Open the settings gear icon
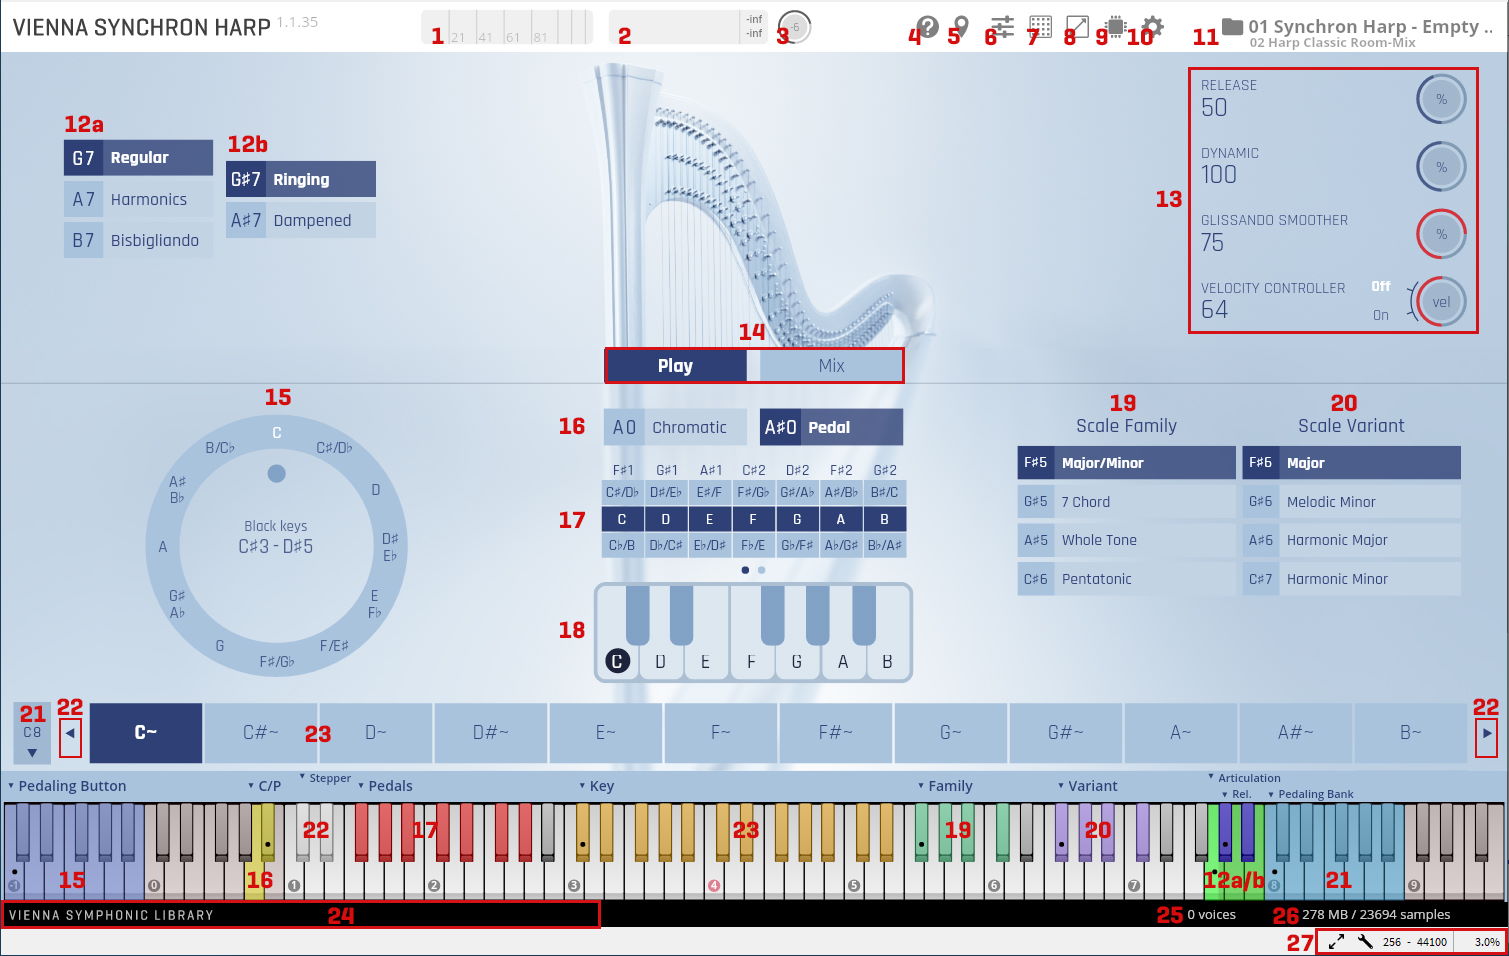The height and width of the screenshot is (956, 1509). (x=1153, y=26)
